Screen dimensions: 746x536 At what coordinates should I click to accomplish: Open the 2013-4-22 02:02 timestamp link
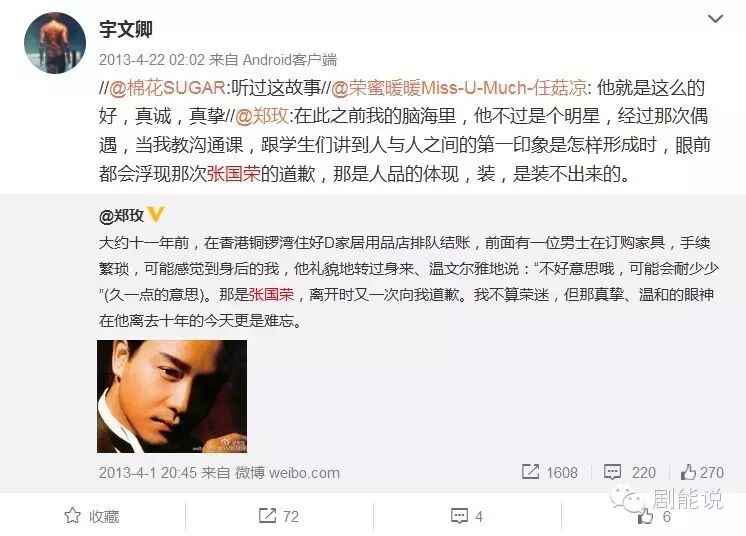coord(152,60)
